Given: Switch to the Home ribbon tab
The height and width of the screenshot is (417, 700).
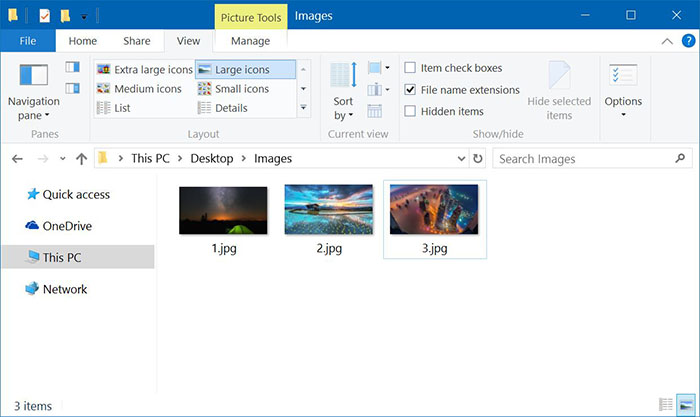Looking at the screenshot, I should pos(82,41).
